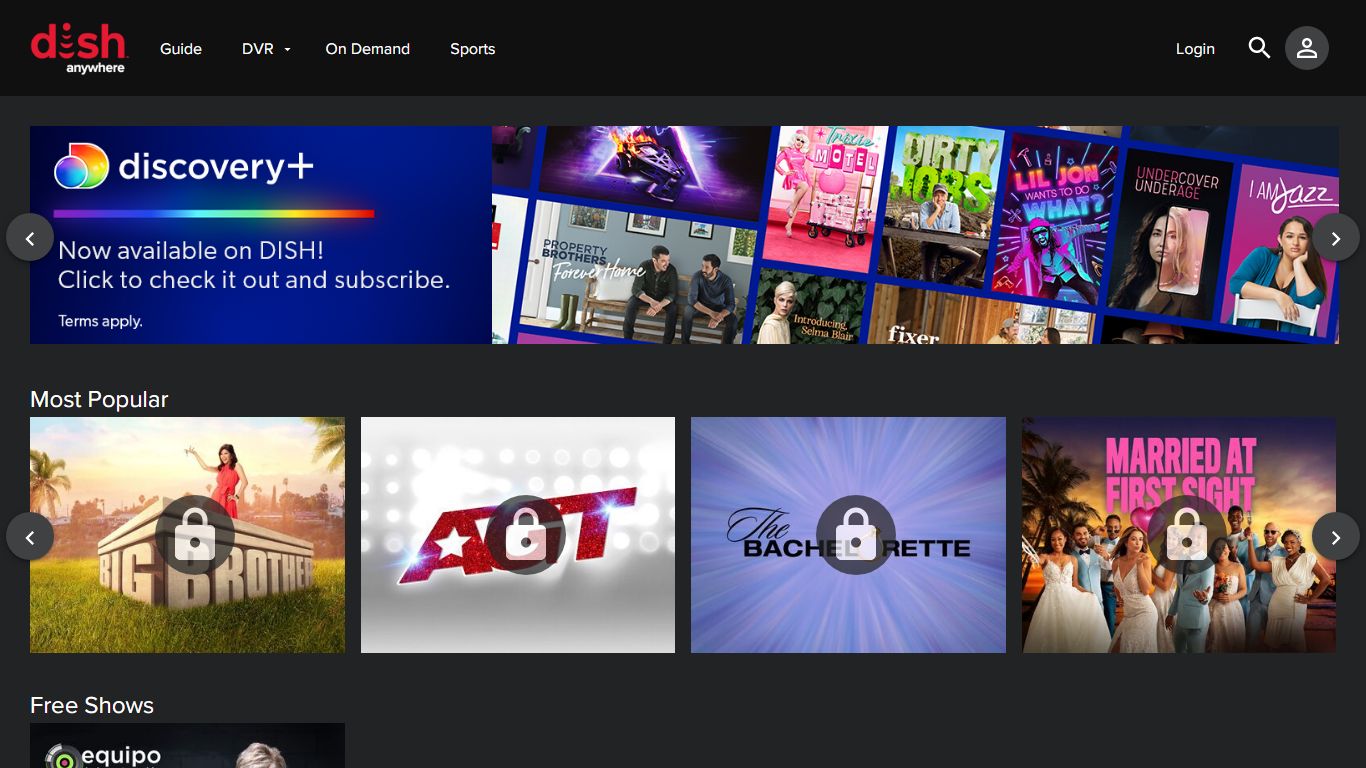Click 'Now available on DISH!' banner text

click(x=191, y=251)
